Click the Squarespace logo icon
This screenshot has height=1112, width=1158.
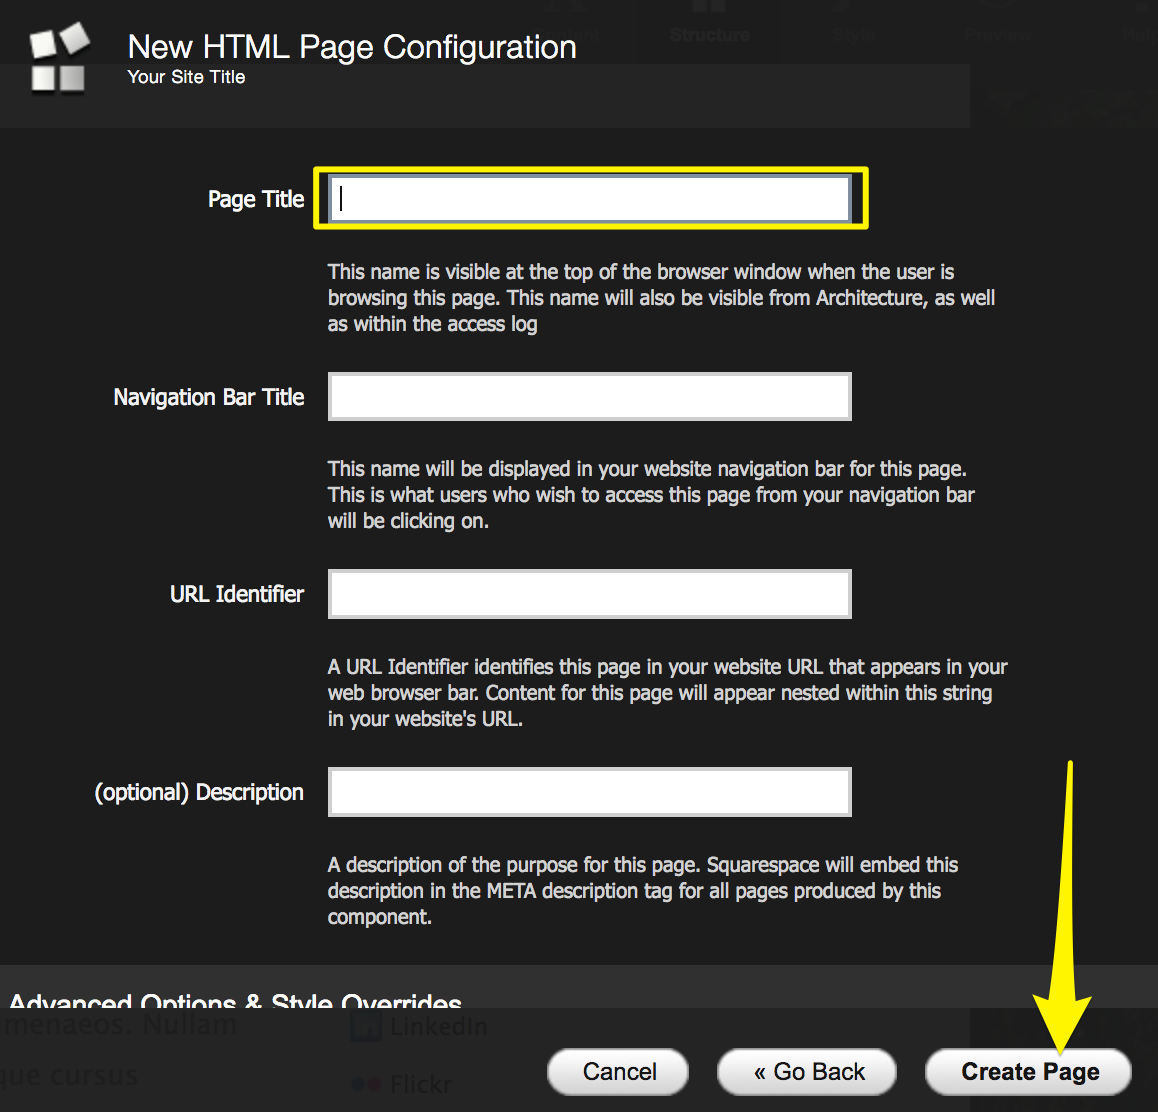point(58,59)
